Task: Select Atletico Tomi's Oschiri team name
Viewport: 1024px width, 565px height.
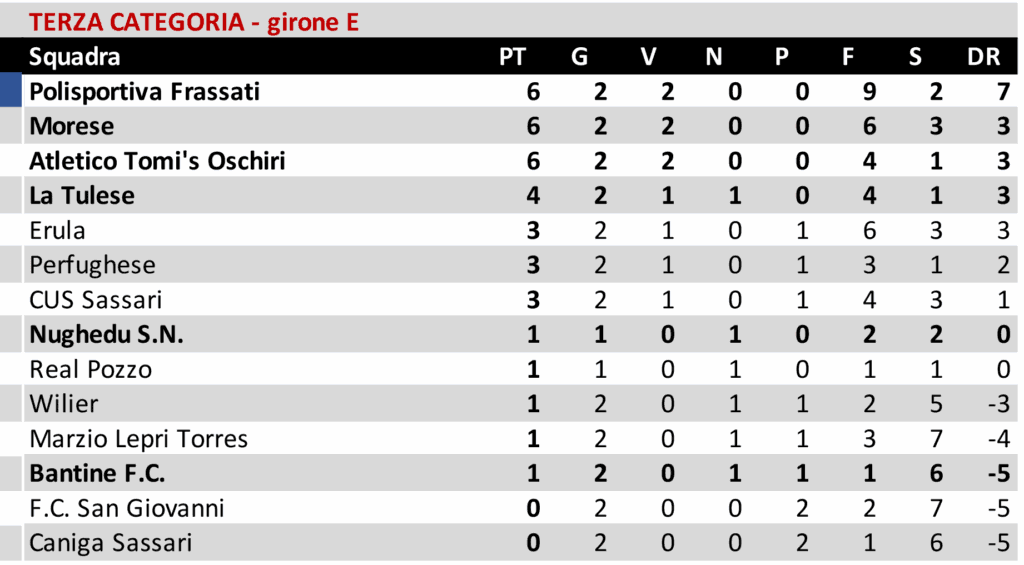Action: tap(157, 161)
